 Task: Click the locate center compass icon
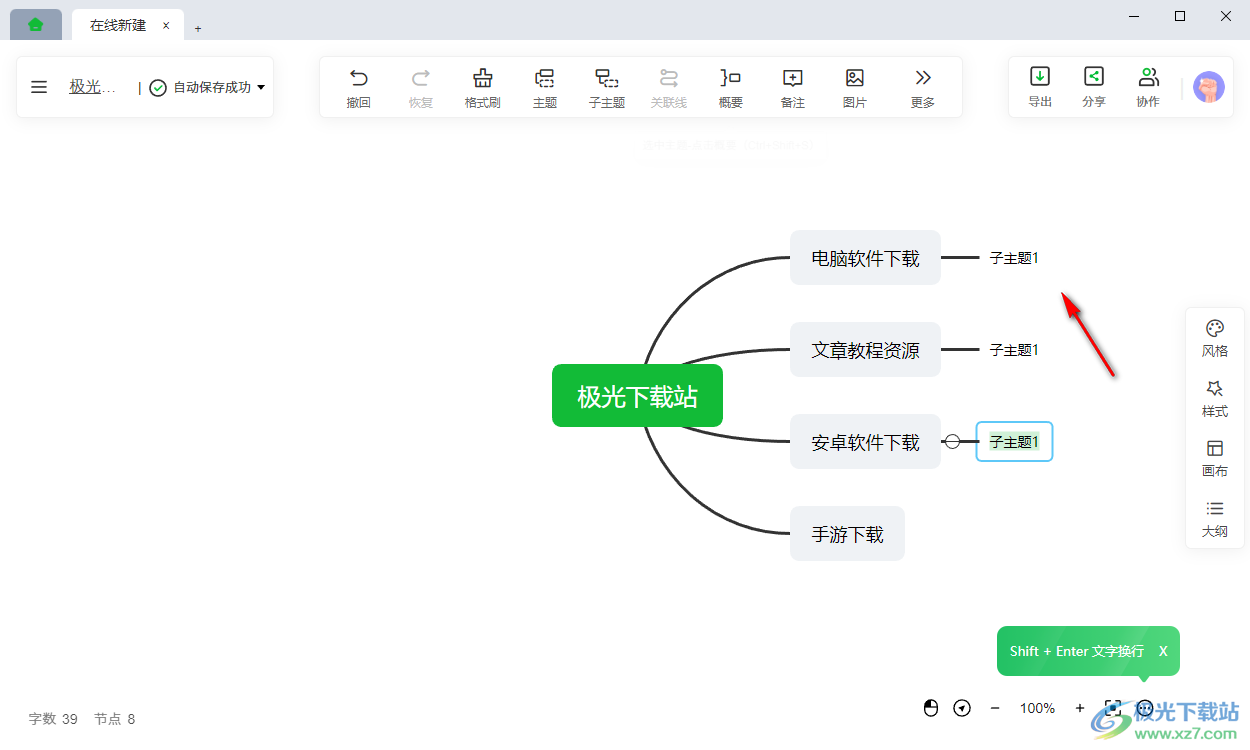(962, 708)
